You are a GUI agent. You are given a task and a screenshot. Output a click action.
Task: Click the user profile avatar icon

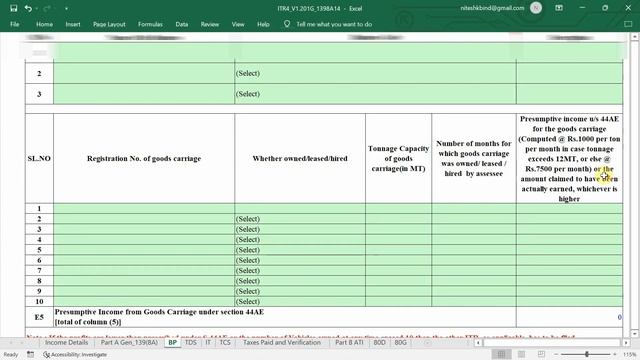click(536, 8)
